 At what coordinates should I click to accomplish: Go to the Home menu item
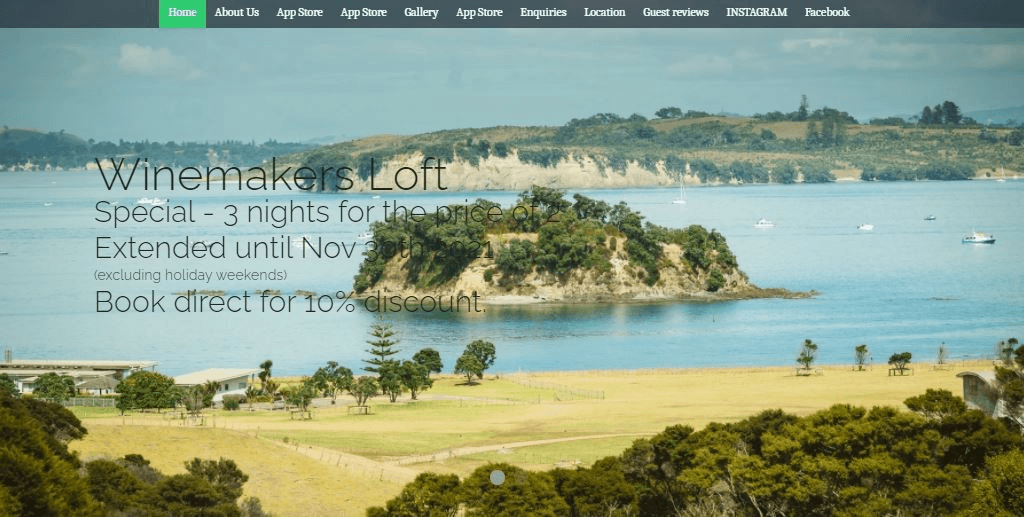click(x=182, y=13)
